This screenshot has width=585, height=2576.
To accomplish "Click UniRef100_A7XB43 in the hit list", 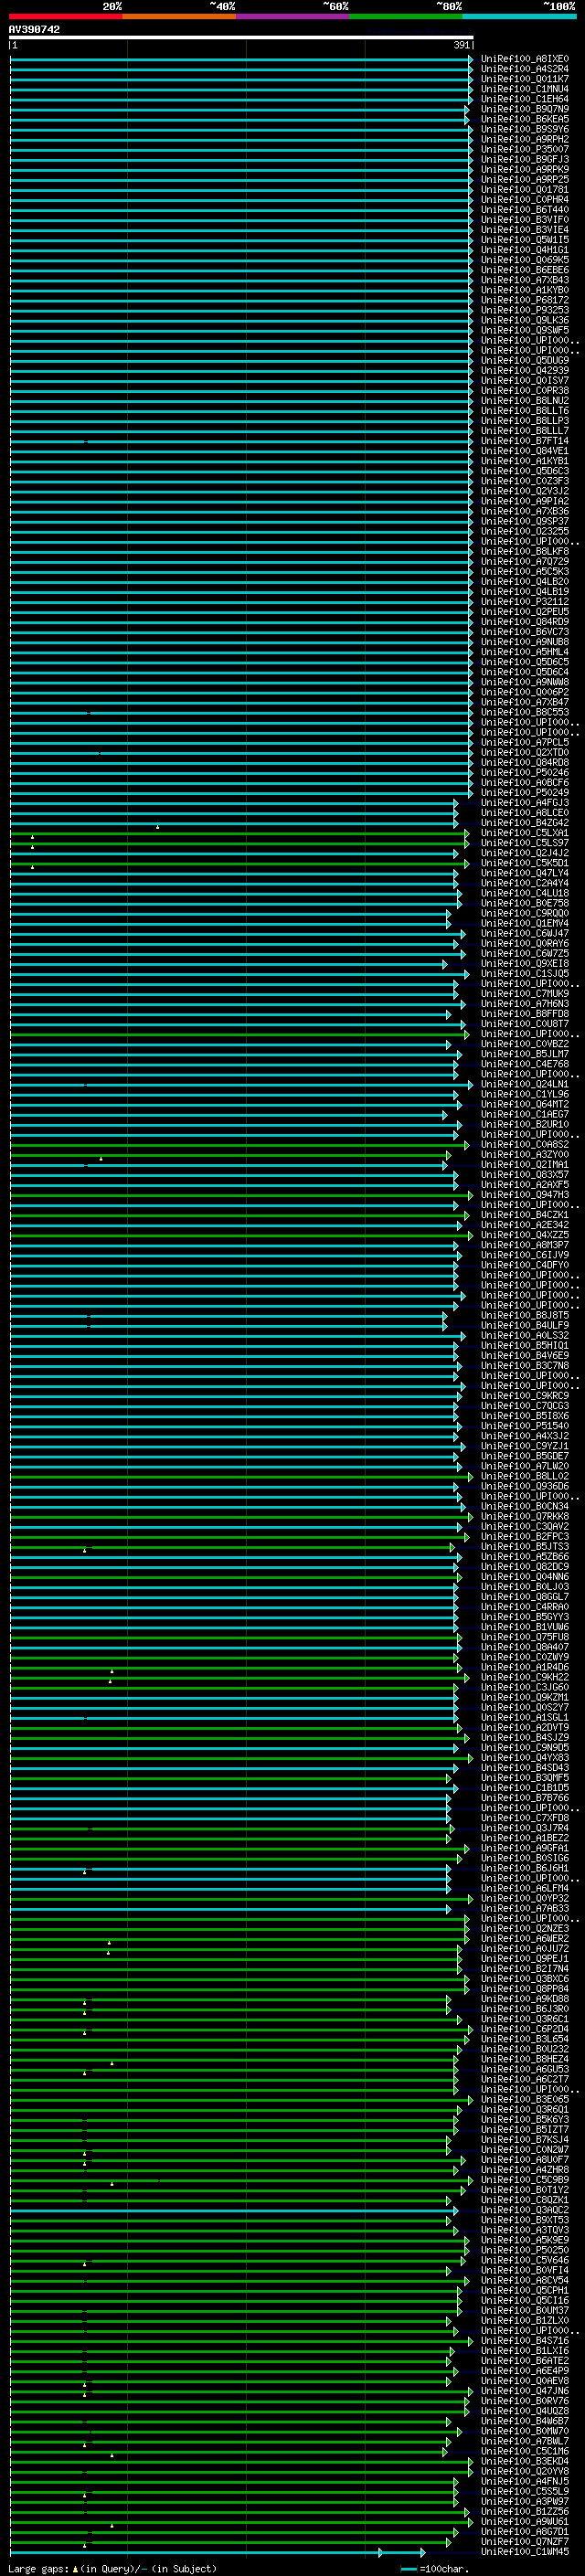I will pyautogui.click(x=525, y=280).
